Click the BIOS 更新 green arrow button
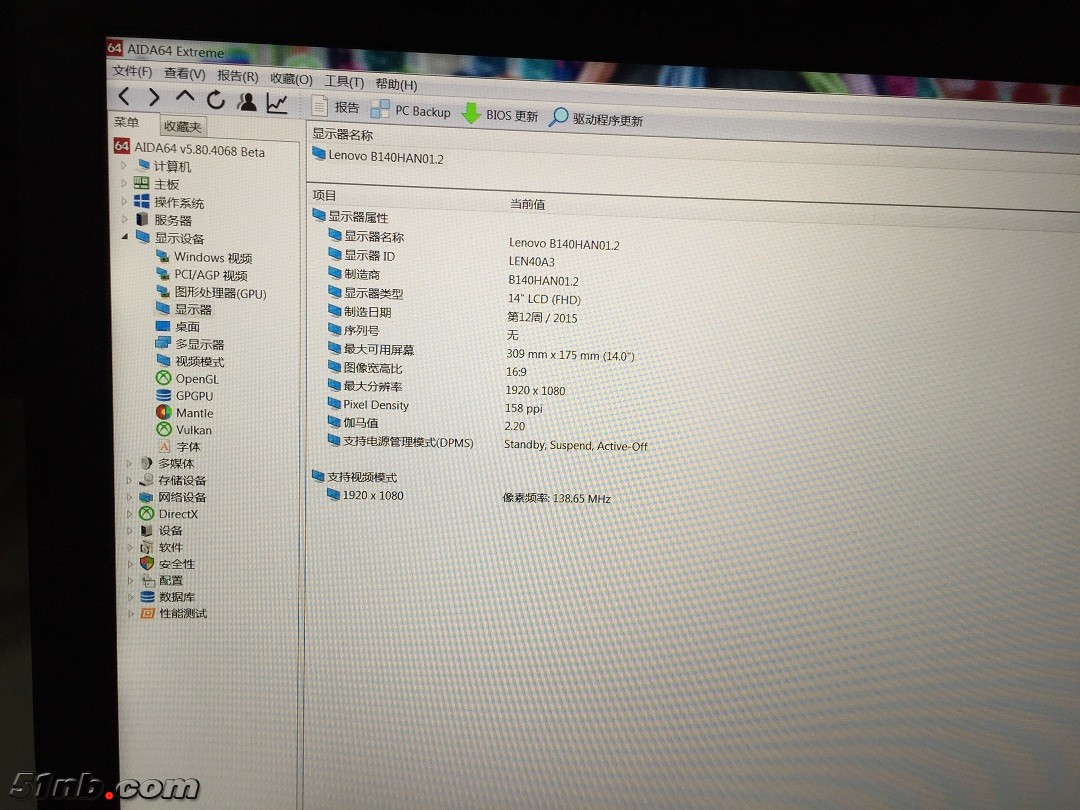The width and height of the screenshot is (1080, 810). 500,115
